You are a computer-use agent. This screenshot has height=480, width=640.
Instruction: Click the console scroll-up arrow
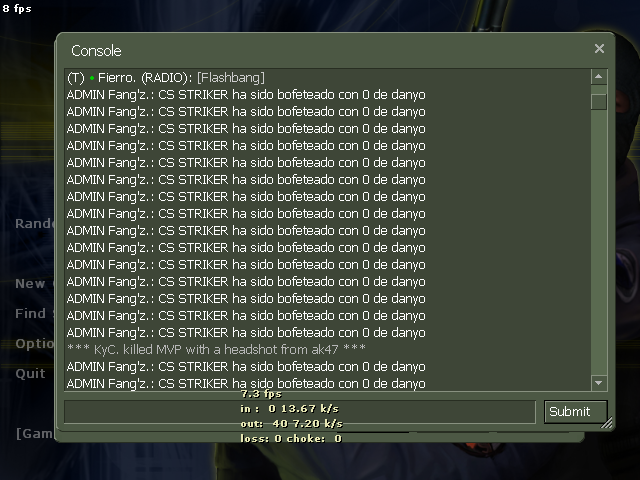598,76
